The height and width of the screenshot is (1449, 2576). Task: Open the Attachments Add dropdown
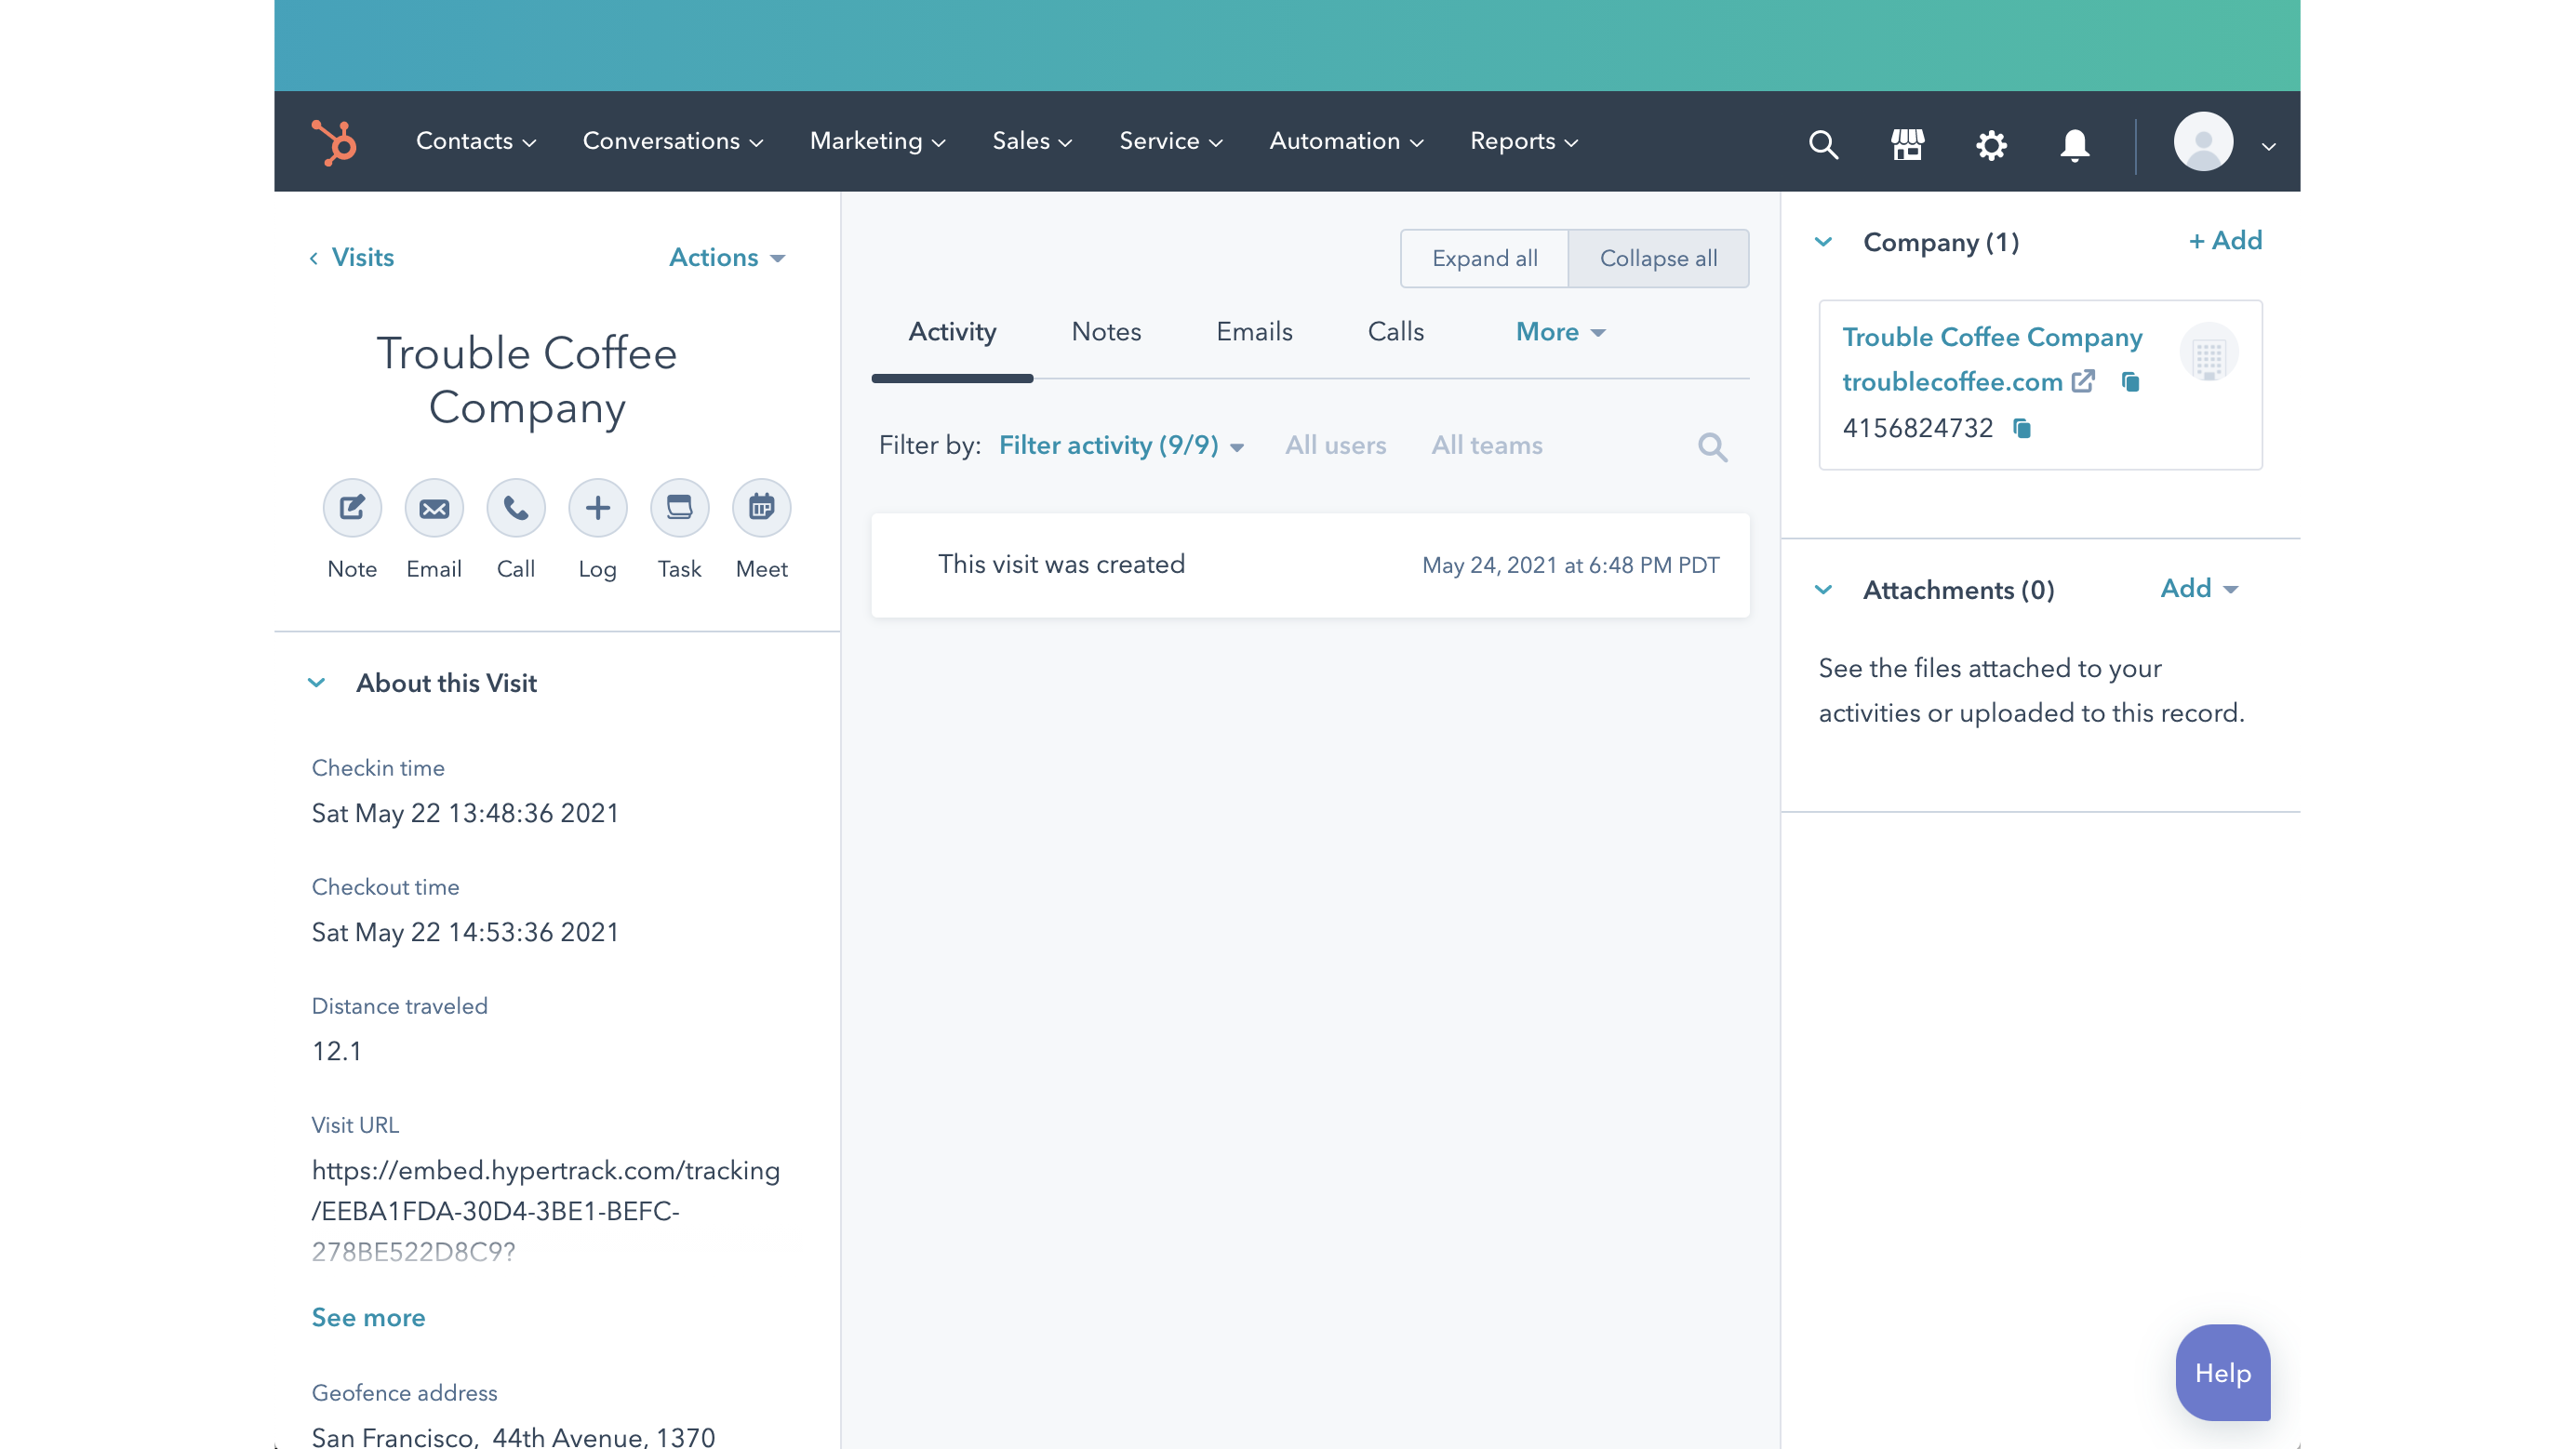pyautogui.click(x=2199, y=589)
